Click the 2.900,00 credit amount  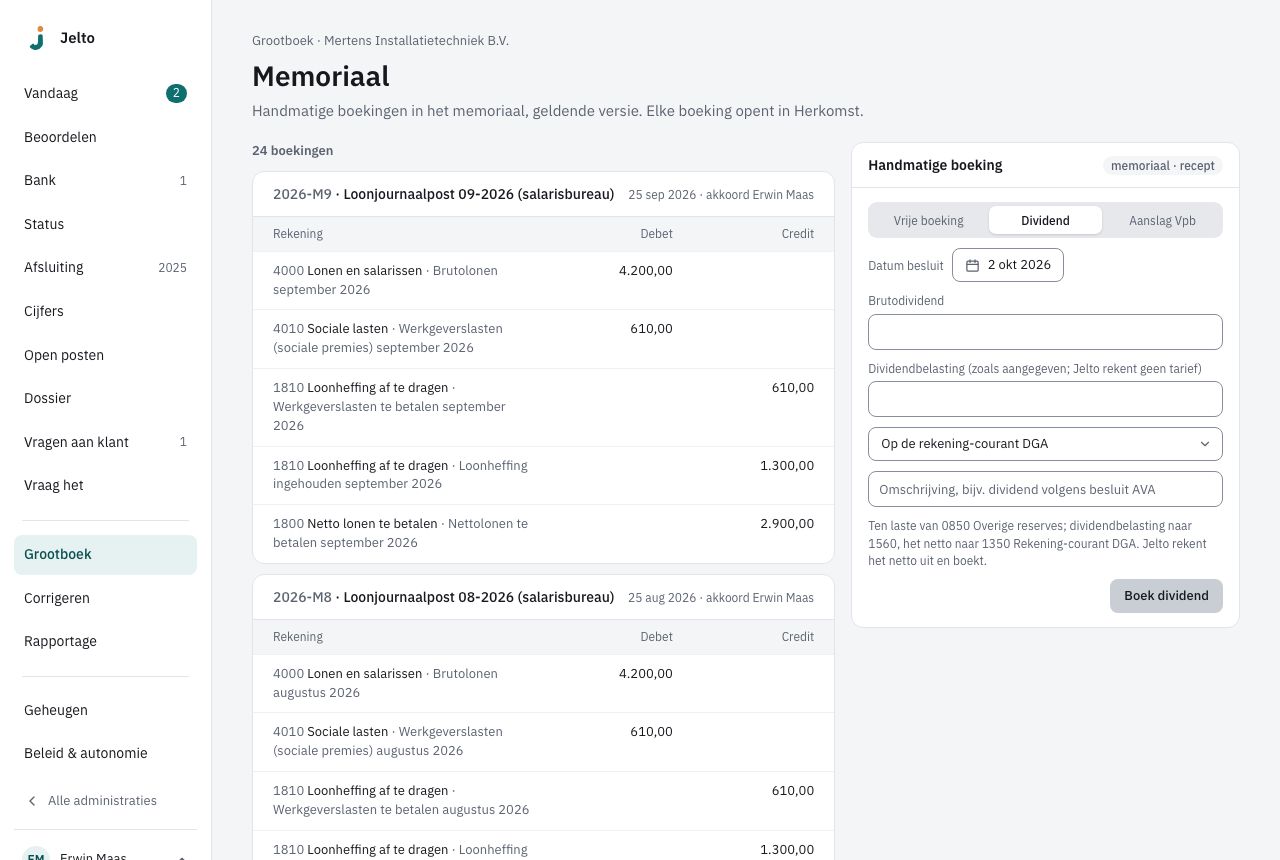tap(787, 524)
